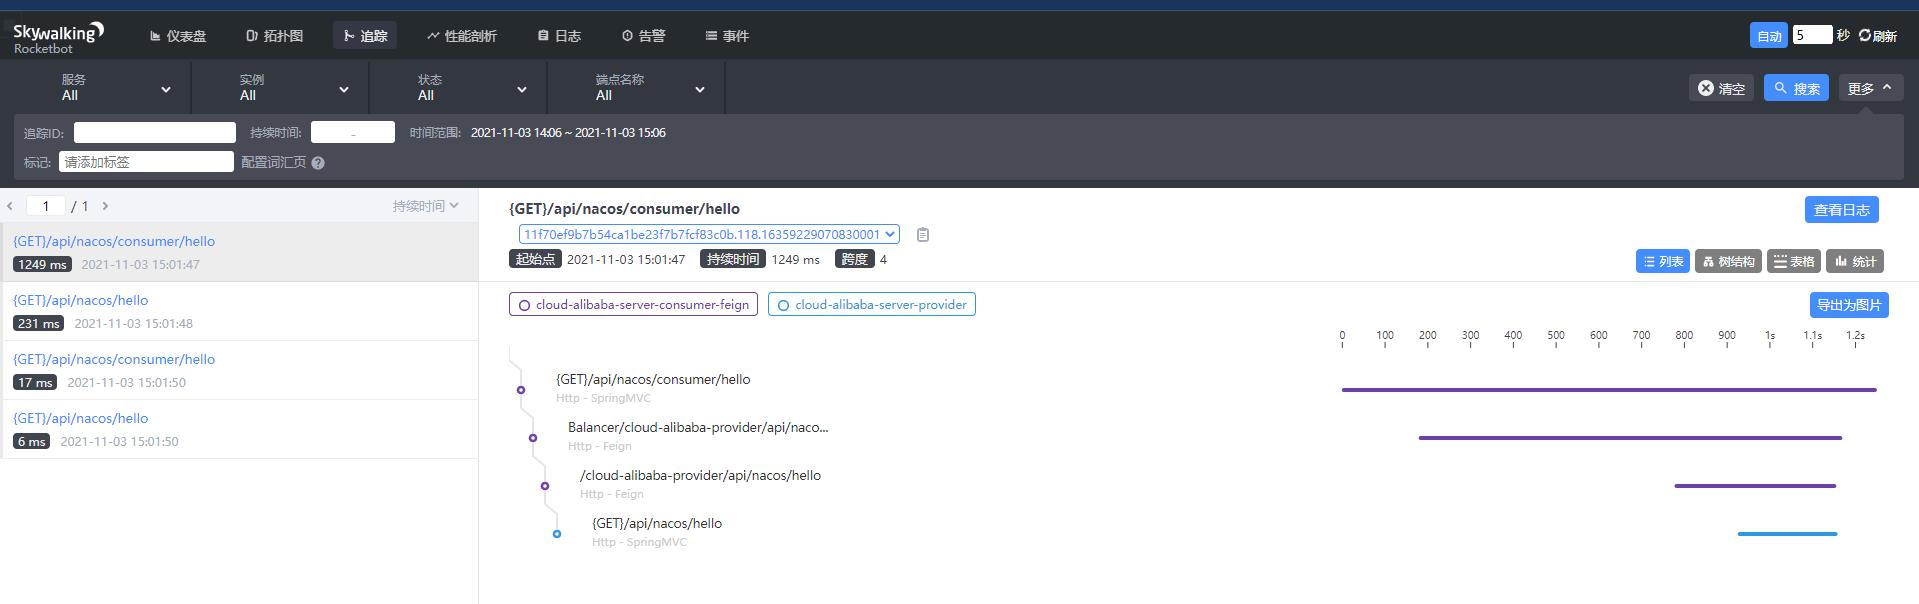This screenshot has height=604, width=1919.
Task: Click the blue provider span duration bar
Action: click(1787, 534)
